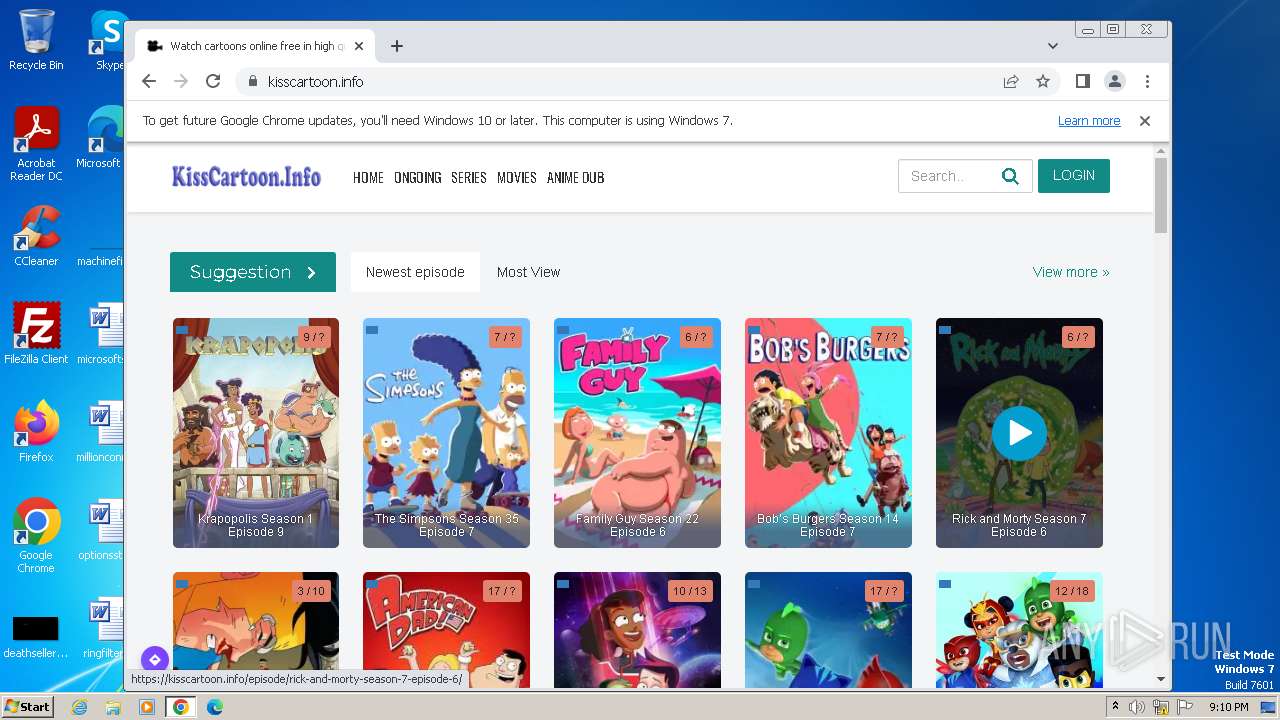Click the address bar URL
Viewport: 1280px width, 720px height.
coord(315,82)
